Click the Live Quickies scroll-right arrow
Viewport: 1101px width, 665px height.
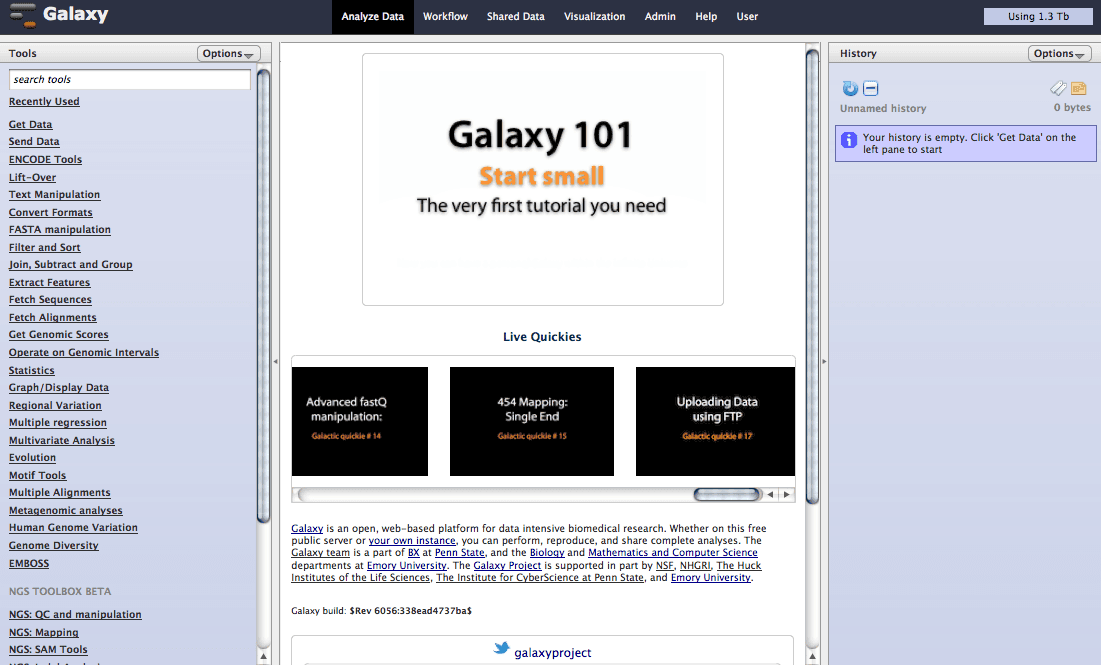pos(786,494)
